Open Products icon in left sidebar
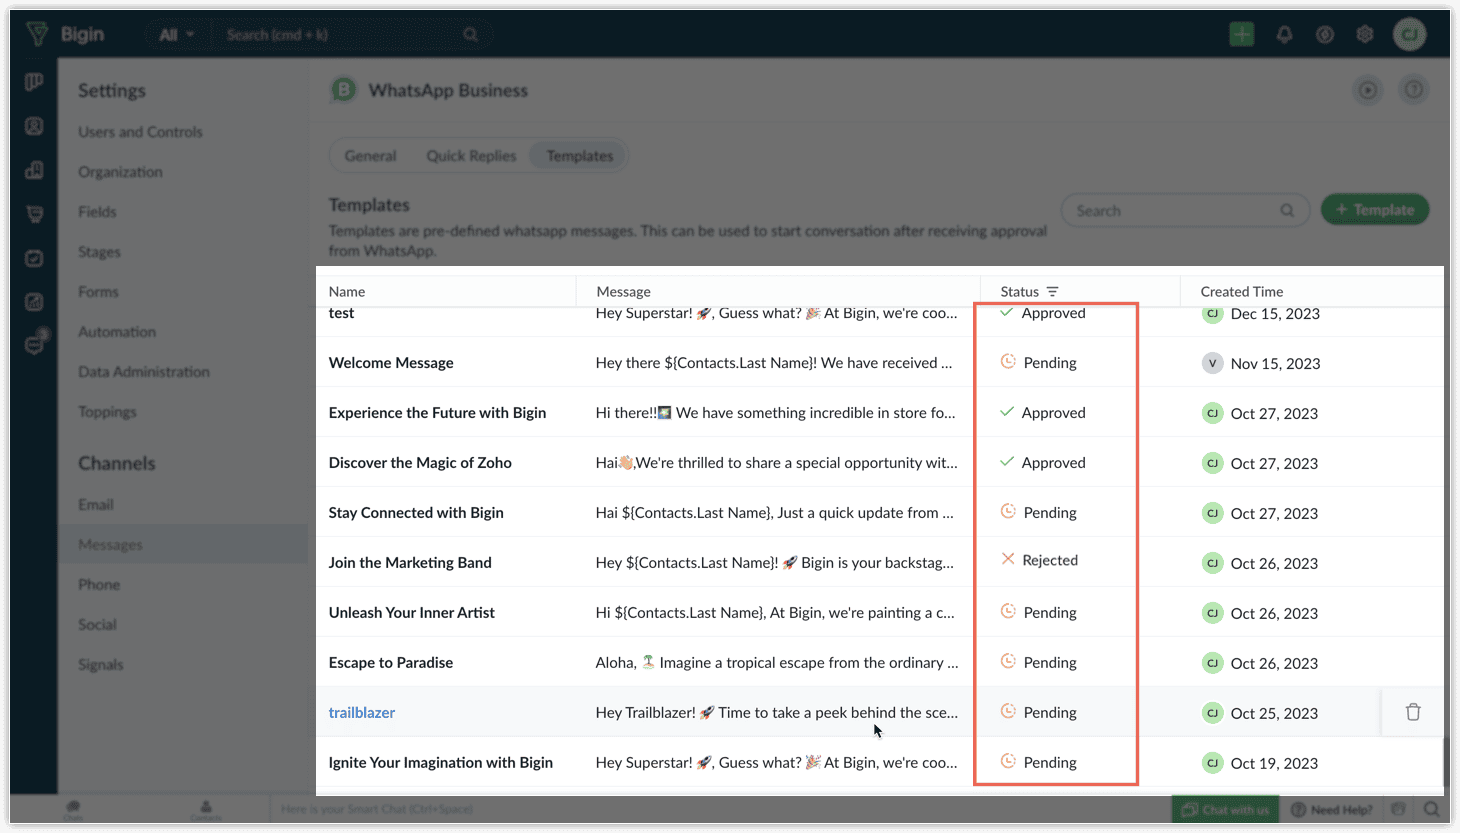The image size is (1460, 833). pos(34,214)
